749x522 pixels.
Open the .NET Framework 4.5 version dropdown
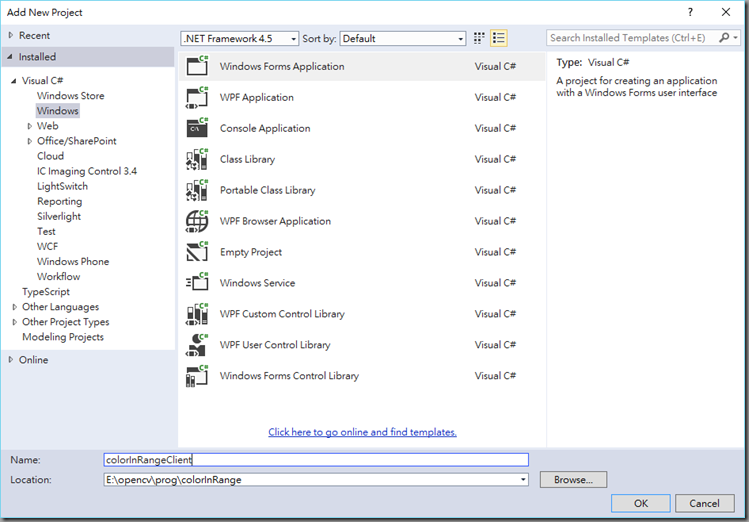point(239,39)
